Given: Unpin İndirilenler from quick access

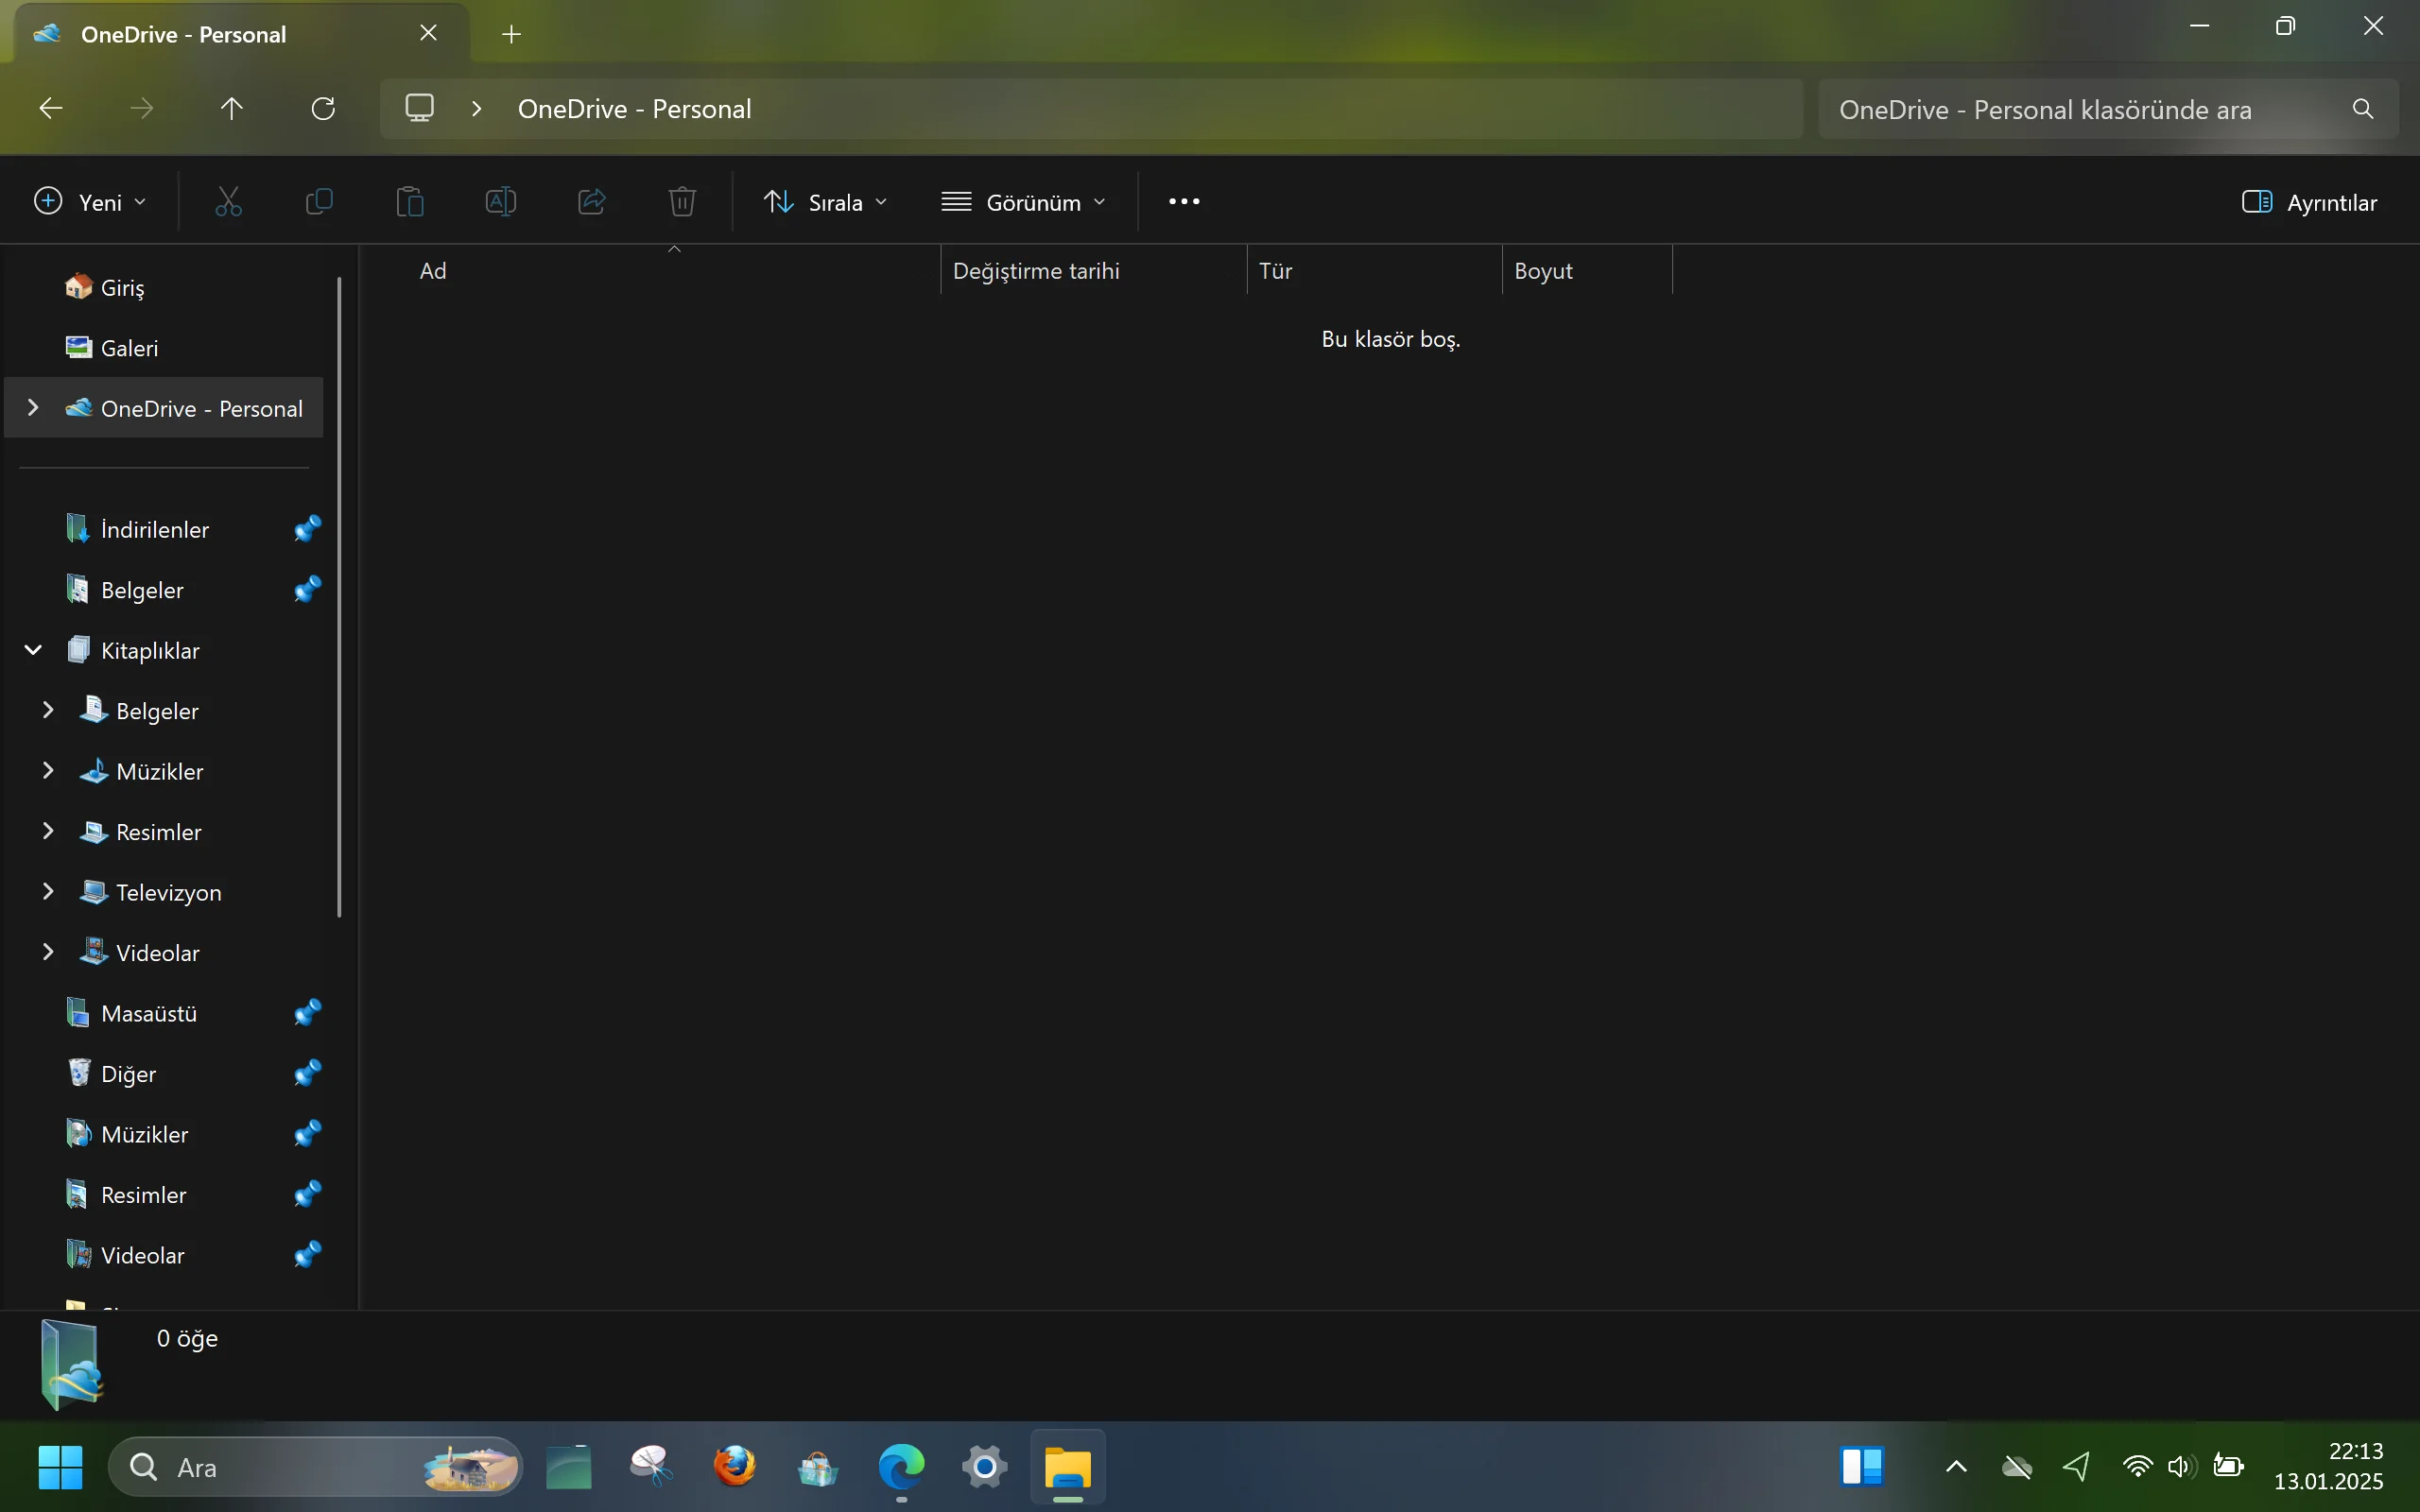Looking at the screenshot, I should tap(307, 528).
